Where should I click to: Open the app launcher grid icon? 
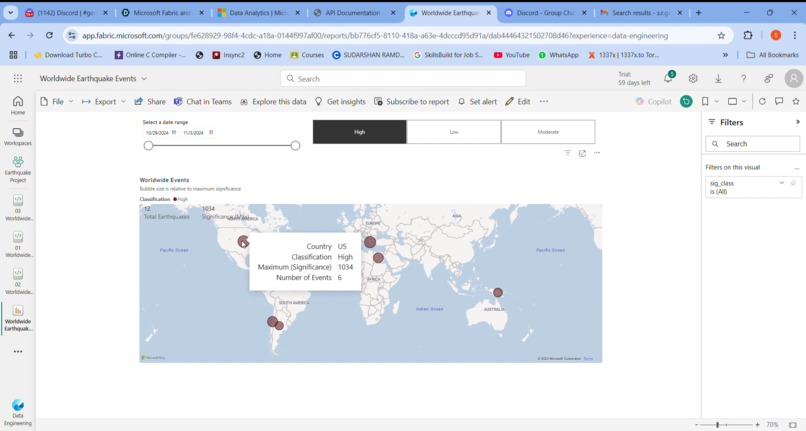[17, 78]
